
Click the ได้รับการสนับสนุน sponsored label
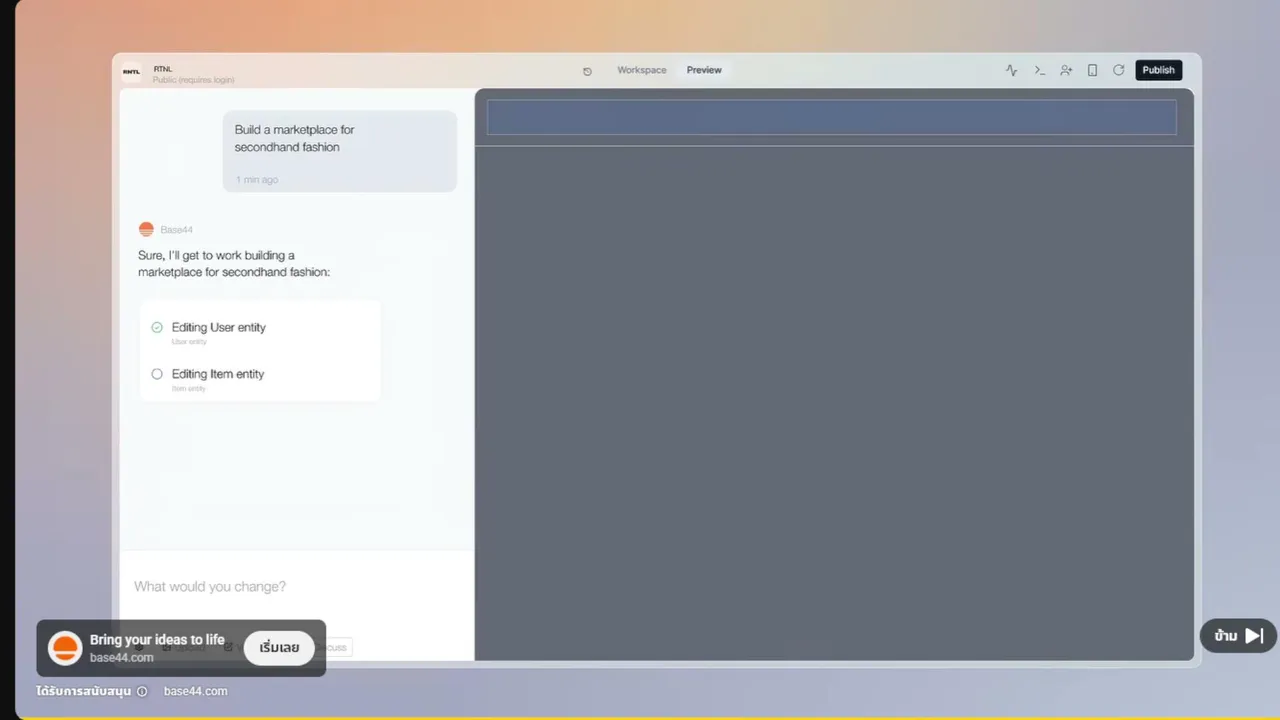83,691
